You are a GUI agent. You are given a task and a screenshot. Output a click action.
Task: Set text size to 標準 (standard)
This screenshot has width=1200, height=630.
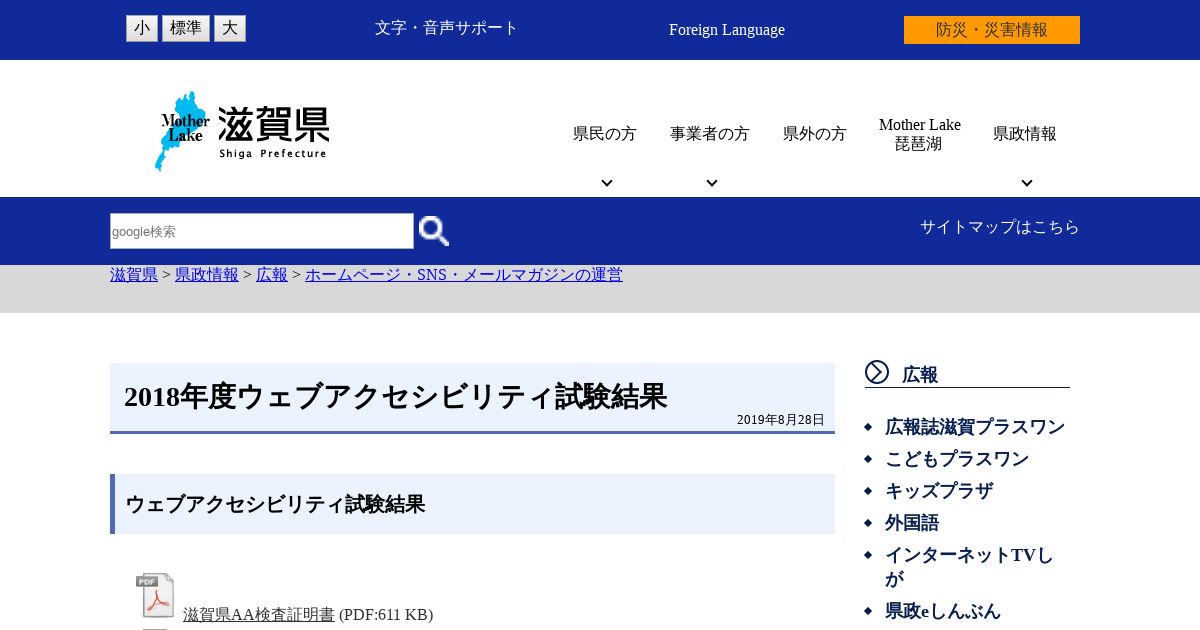point(186,29)
